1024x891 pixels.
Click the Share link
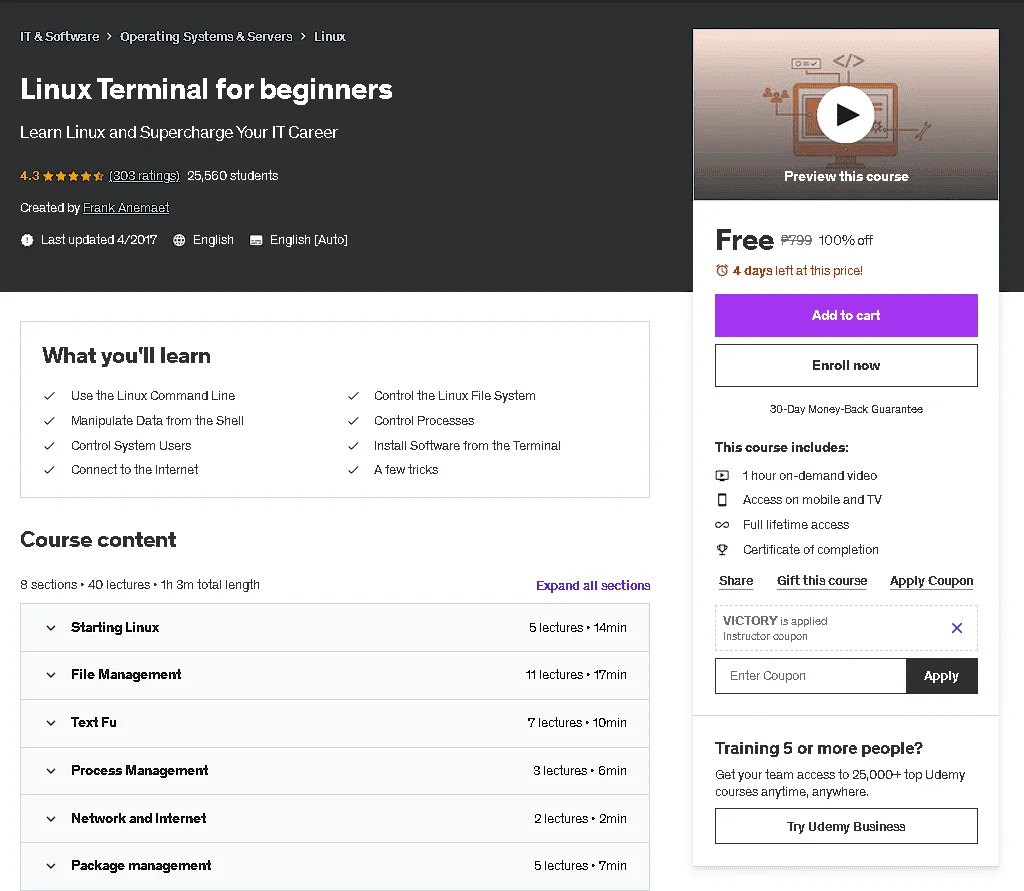(x=736, y=581)
